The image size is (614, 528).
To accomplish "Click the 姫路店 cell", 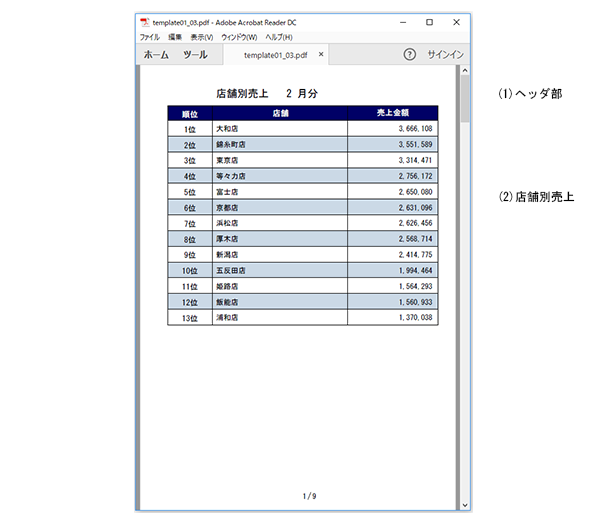I will pos(280,286).
